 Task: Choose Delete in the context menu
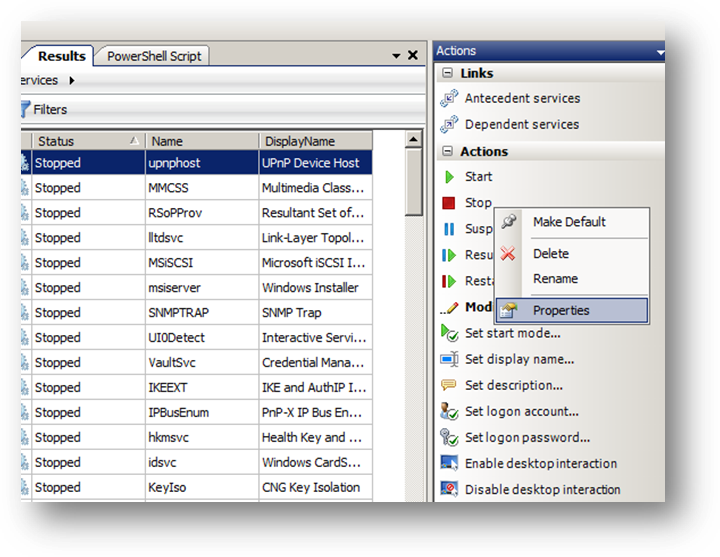[x=550, y=254]
